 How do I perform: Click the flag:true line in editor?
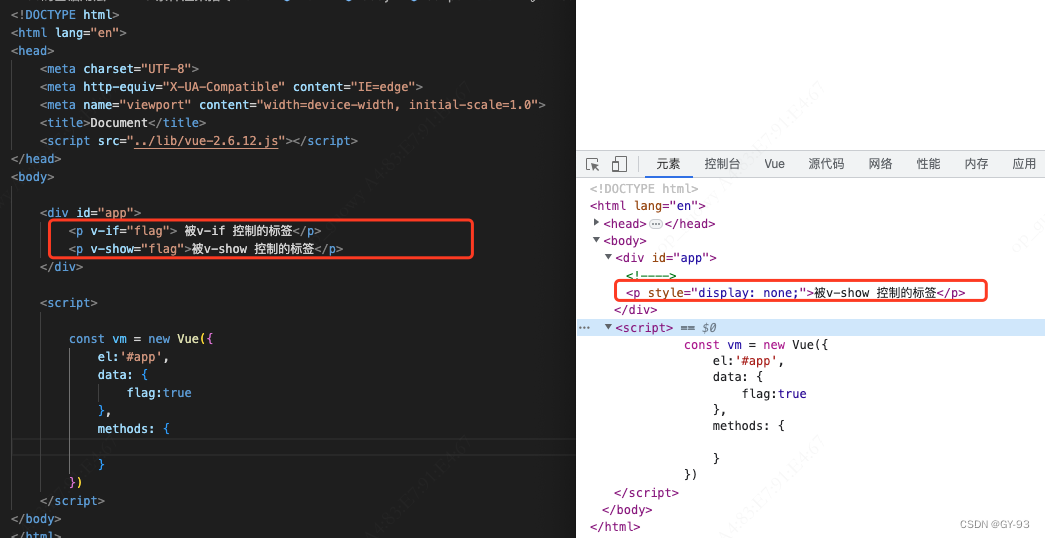click(x=159, y=393)
